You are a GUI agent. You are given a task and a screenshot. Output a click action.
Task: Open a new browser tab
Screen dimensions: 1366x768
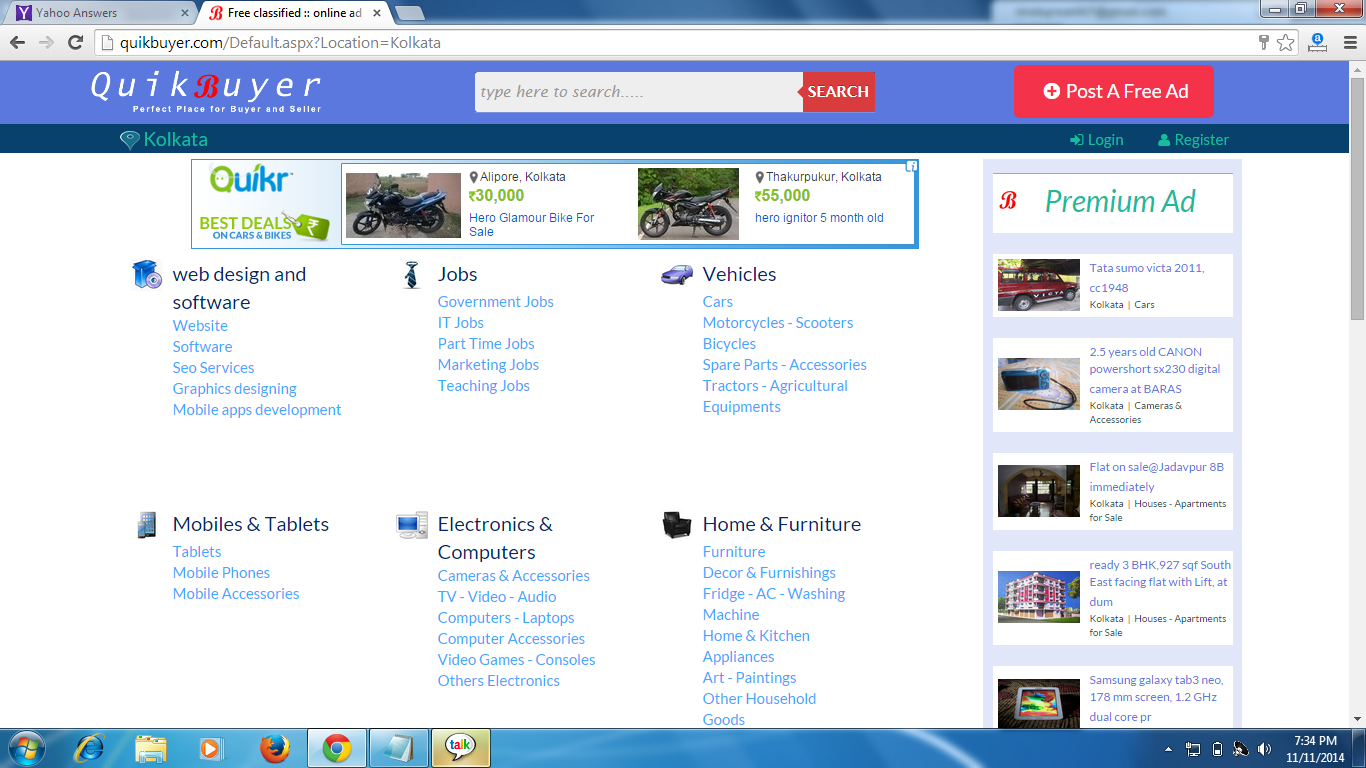coord(410,13)
